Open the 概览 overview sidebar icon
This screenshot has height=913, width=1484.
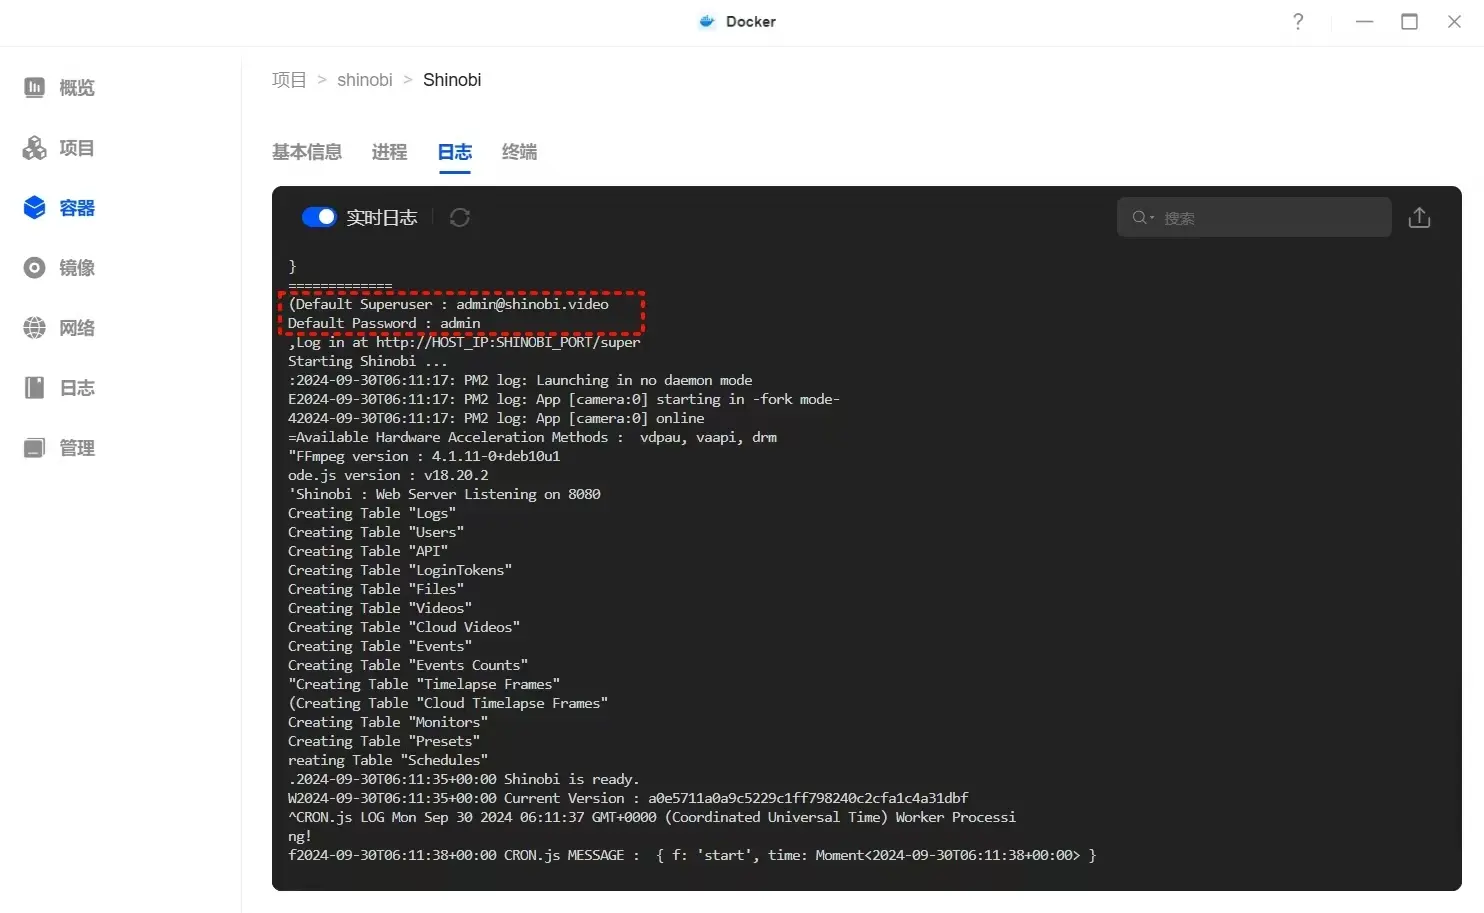(35, 88)
